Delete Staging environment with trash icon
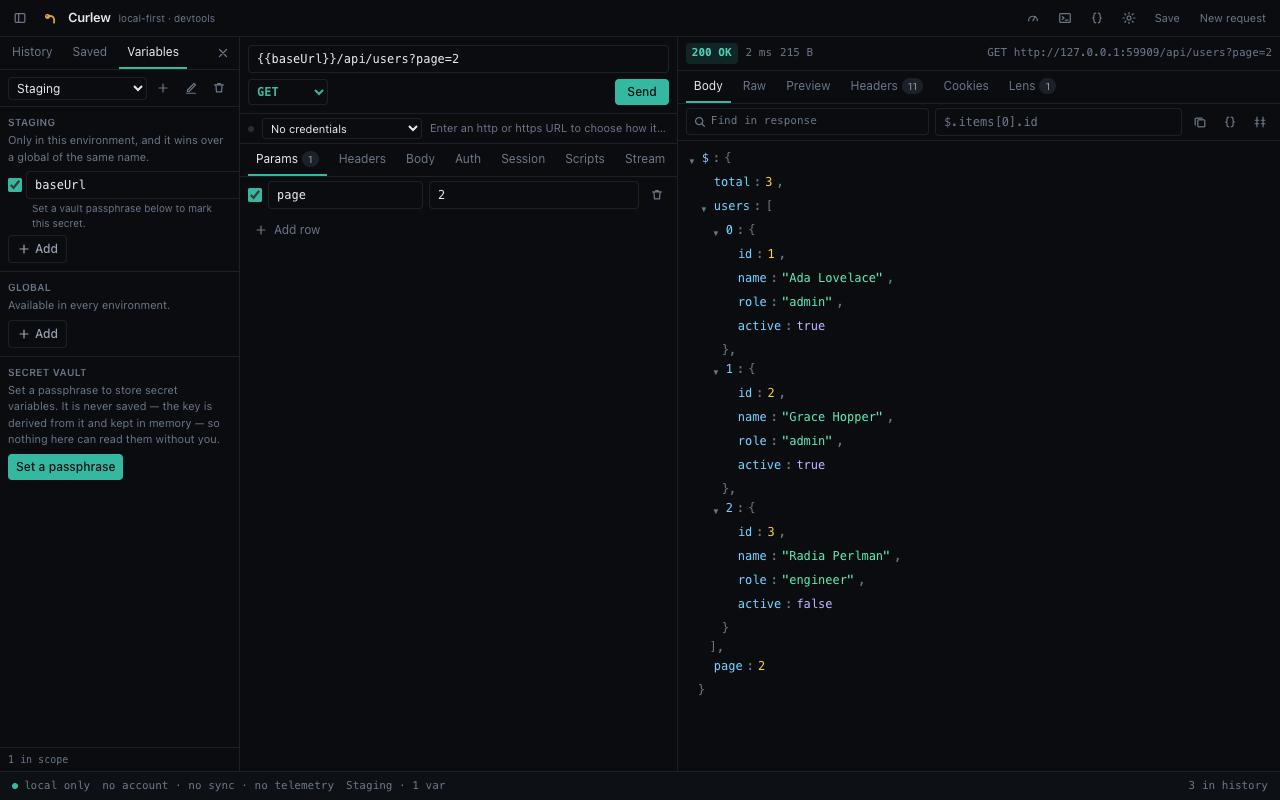This screenshot has width=1280, height=800. point(219,88)
